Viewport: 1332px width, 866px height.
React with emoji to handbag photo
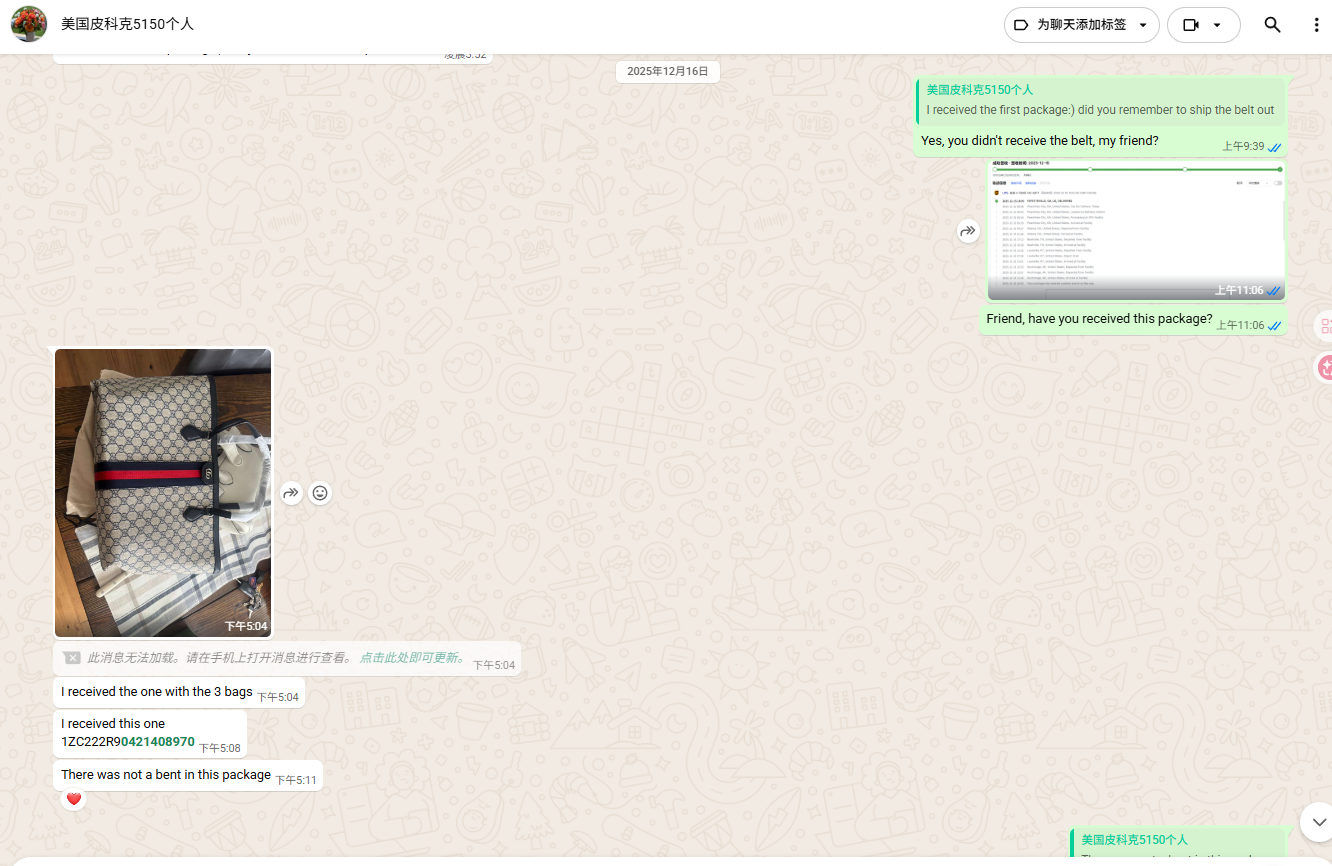[x=320, y=493]
